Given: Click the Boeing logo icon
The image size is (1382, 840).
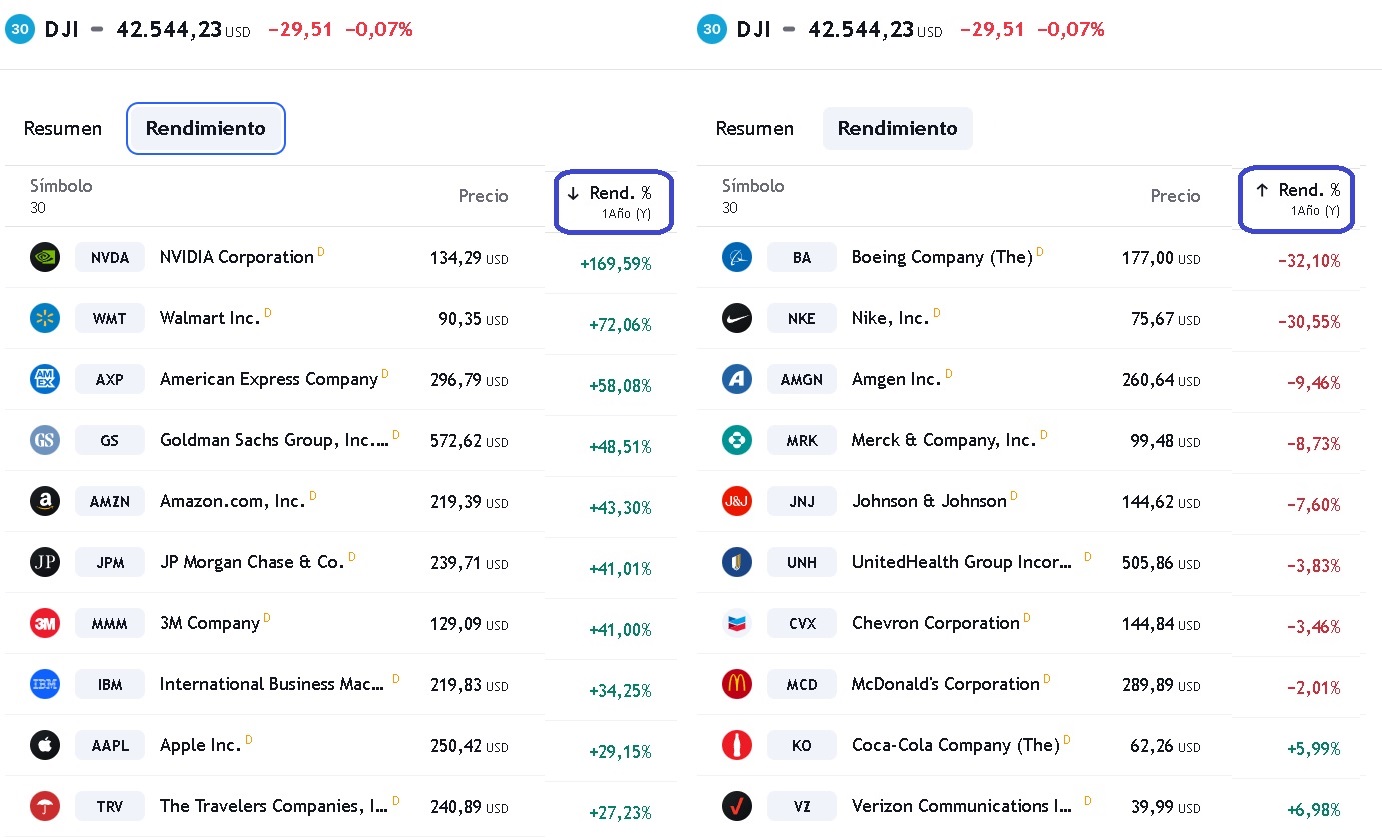Looking at the screenshot, I should (x=737, y=257).
